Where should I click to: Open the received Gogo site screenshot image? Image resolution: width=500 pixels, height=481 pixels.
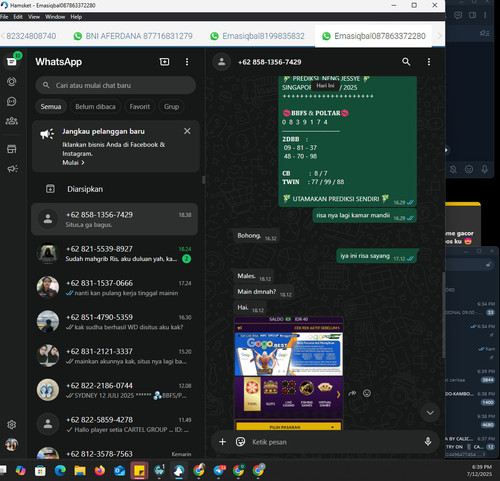point(289,373)
